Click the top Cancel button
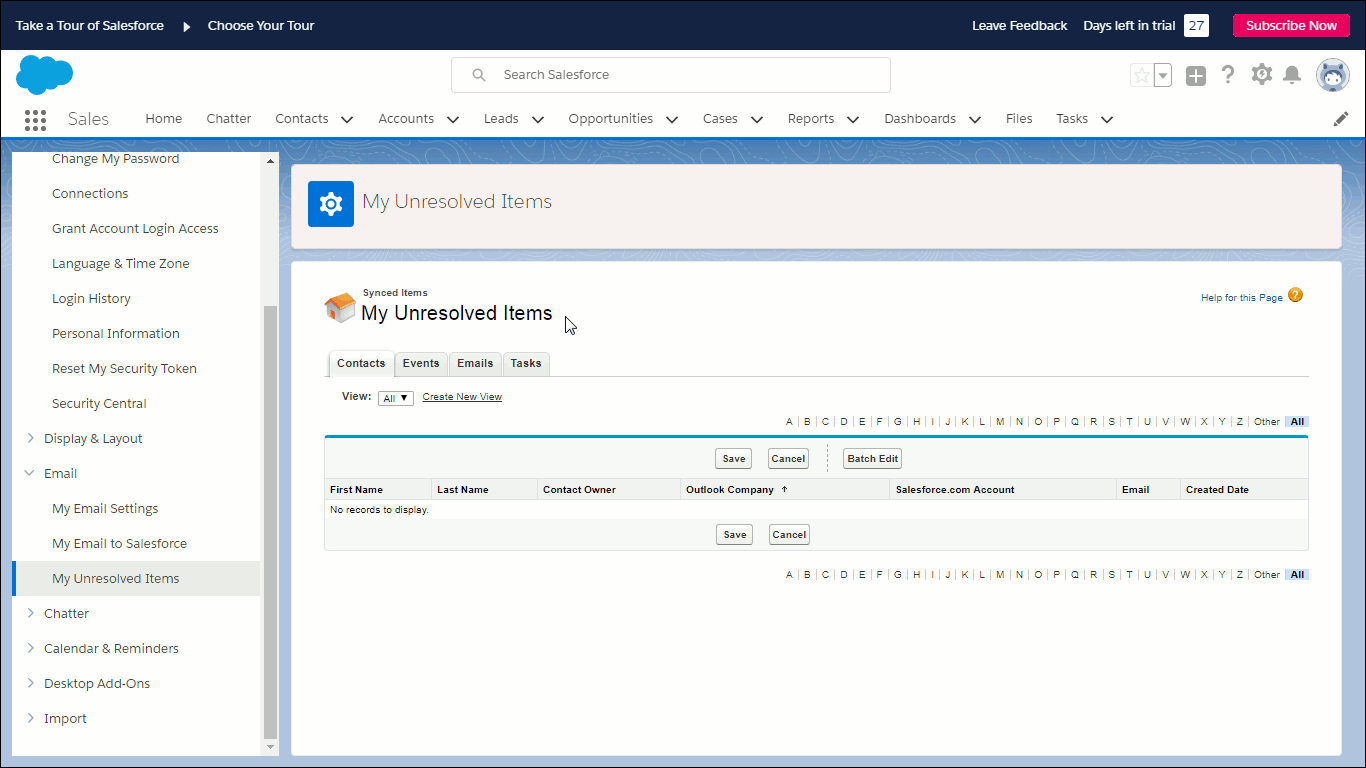Image resolution: width=1366 pixels, height=768 pixels. tap(788, 459)
